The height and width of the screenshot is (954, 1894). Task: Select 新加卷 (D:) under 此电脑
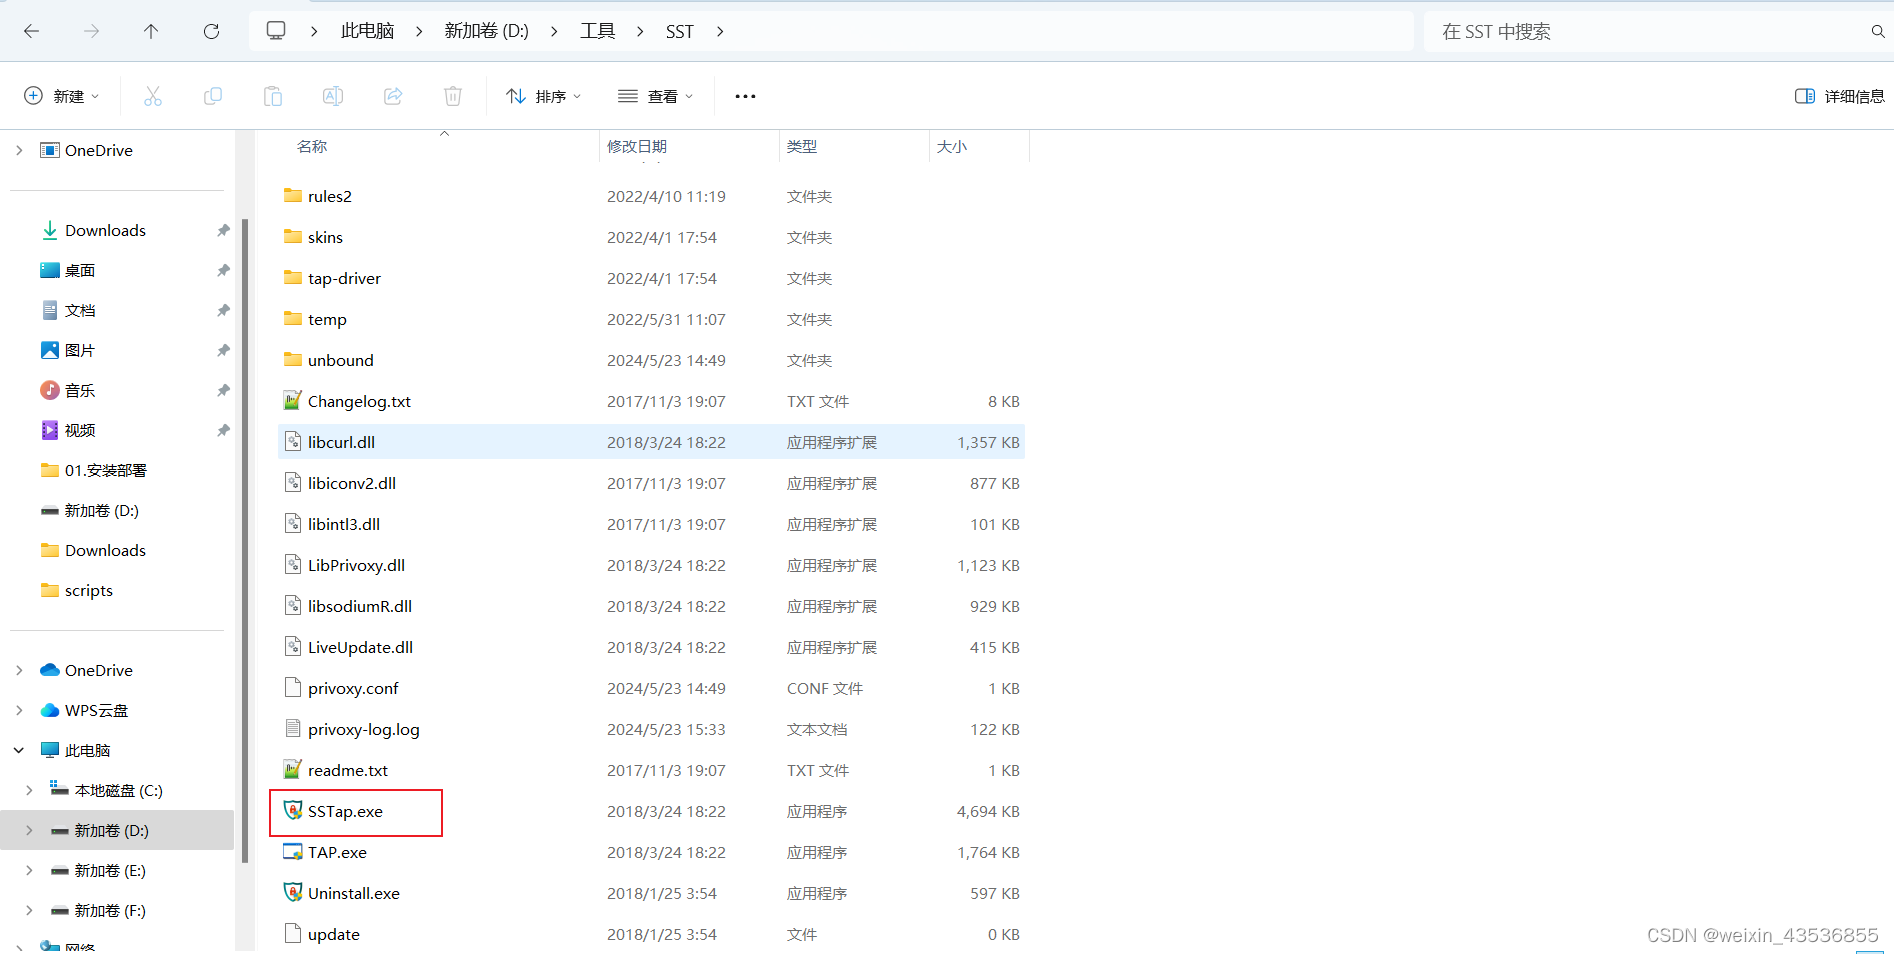tap(118, 830)
